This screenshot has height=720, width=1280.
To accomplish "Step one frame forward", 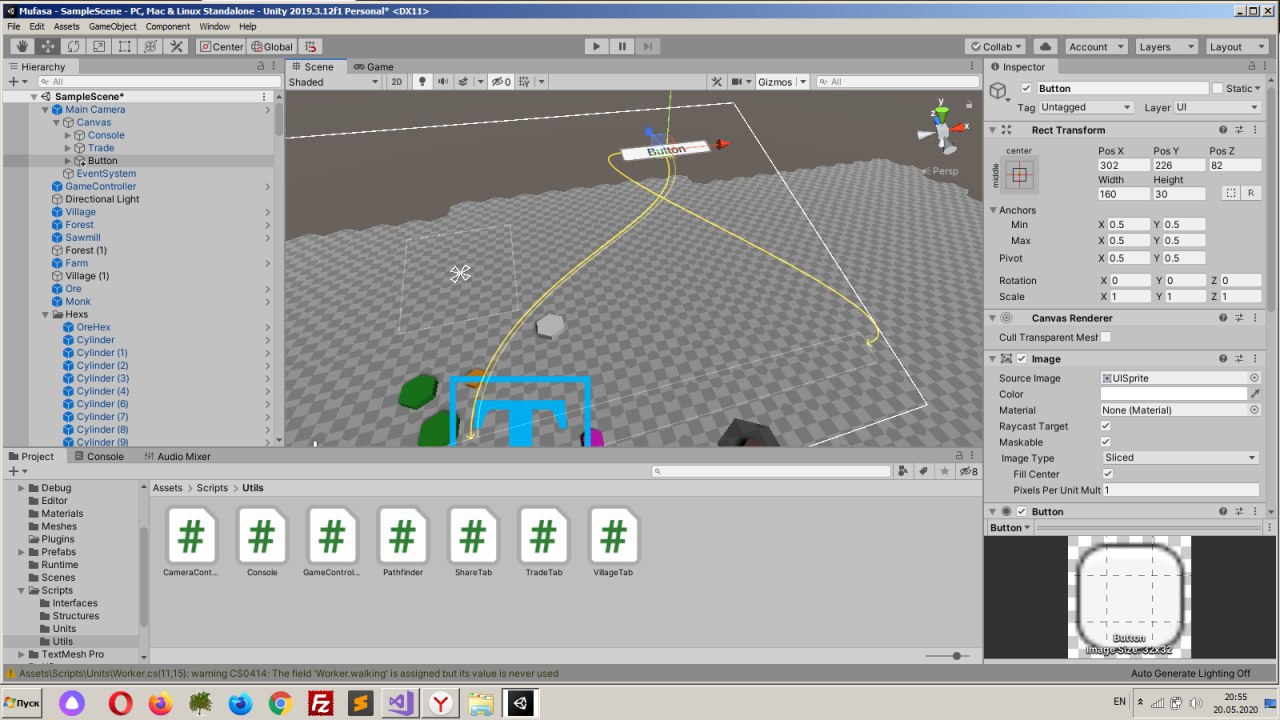I will [648, 47].
